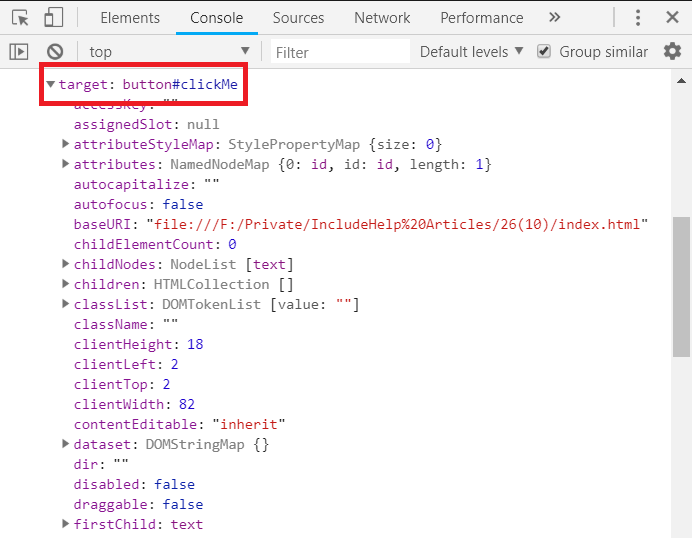
Task: Expand the attributeStyleMap property
Action: coord(65,144)
